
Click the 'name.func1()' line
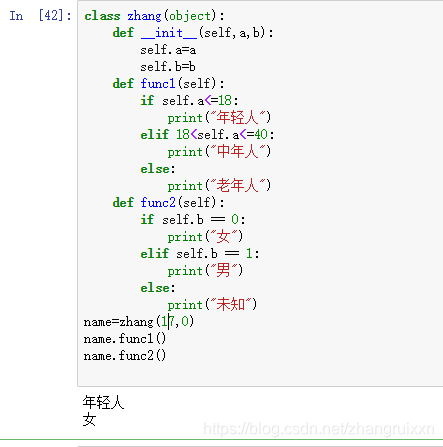click(125, 339)
